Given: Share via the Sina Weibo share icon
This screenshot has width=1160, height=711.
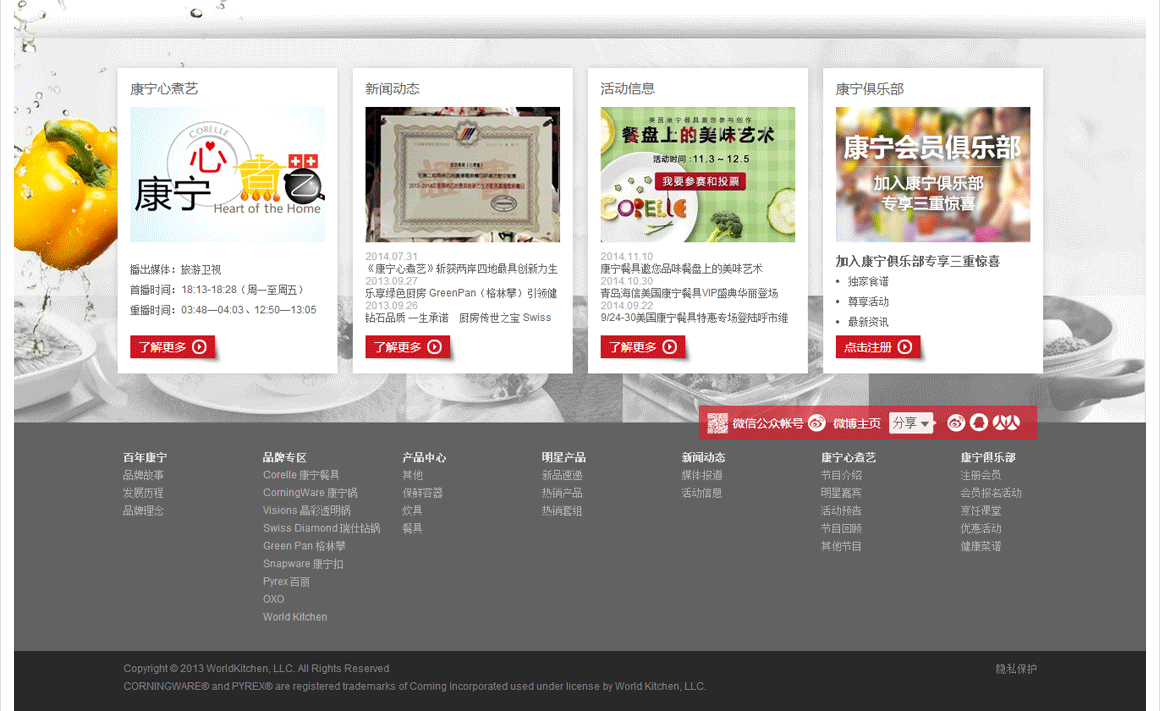Looking at the screenshot, I should click(956, 422).
